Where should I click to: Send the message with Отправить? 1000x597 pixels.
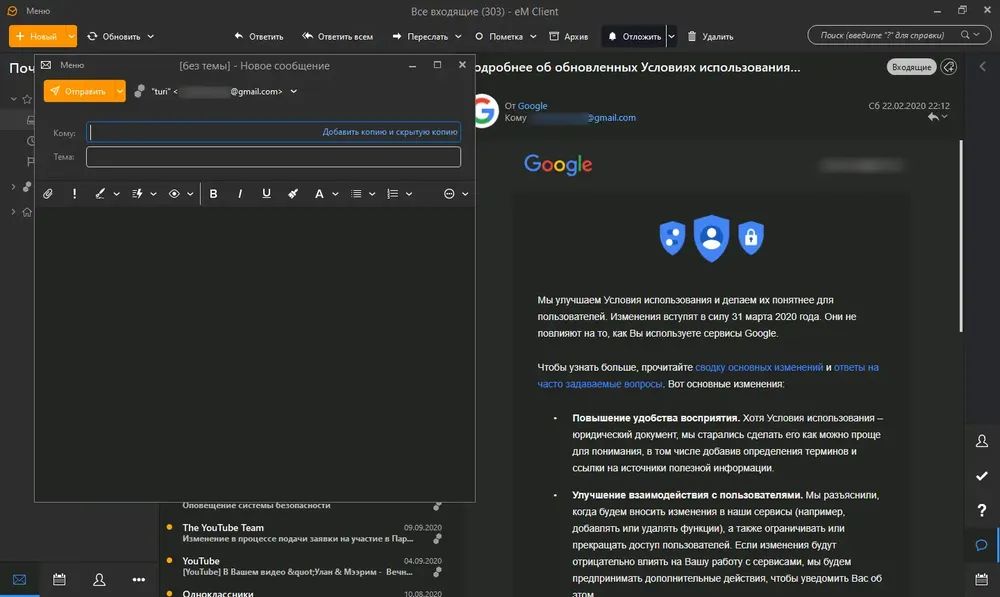(x=78, y=91)
